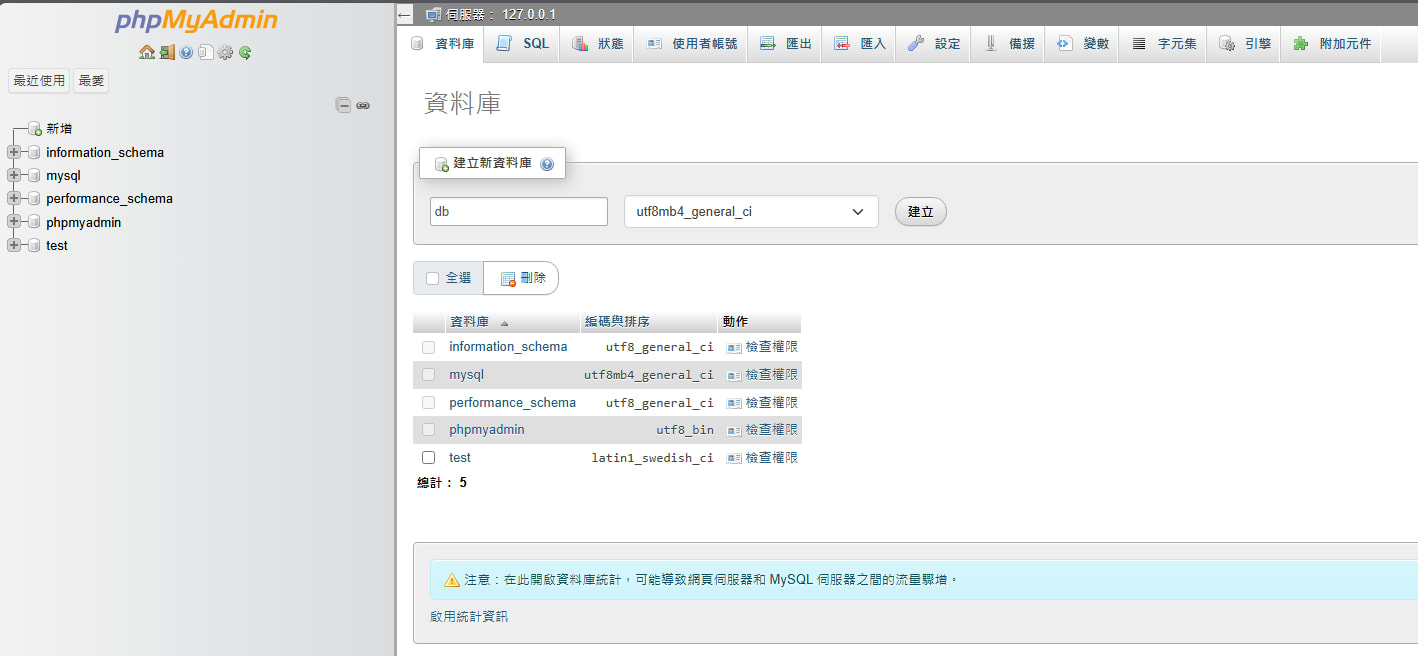The width and height of the screenshot is (1418, 656).
Task: Tick checkbox for information_schema row
Action: coord(428,347)
